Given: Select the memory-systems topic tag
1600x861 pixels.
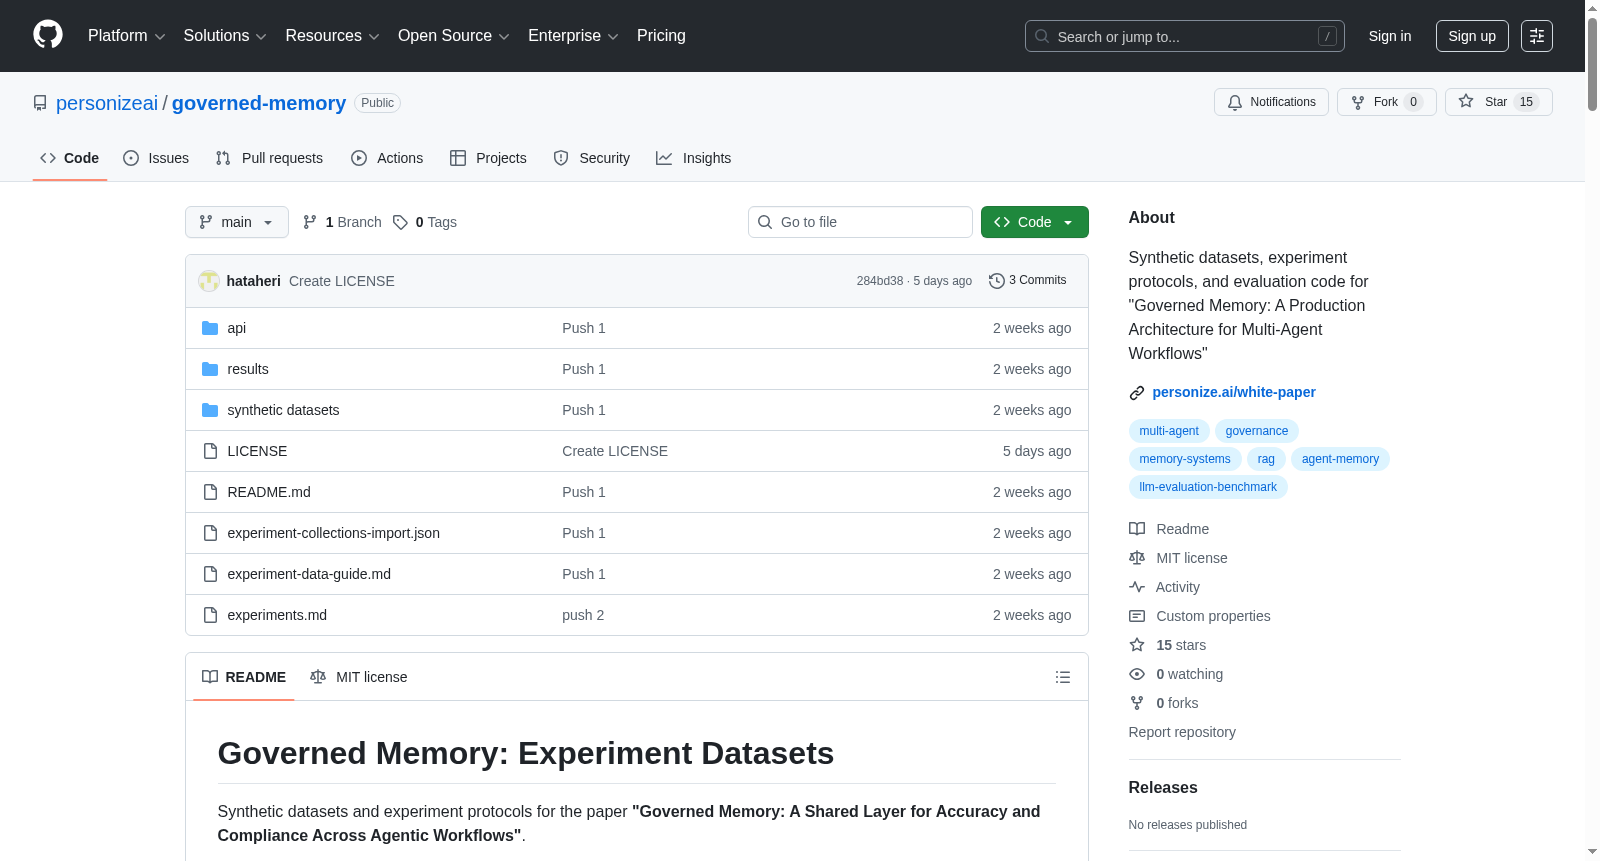Looking at the screenshot, I should coord(1185,459).
